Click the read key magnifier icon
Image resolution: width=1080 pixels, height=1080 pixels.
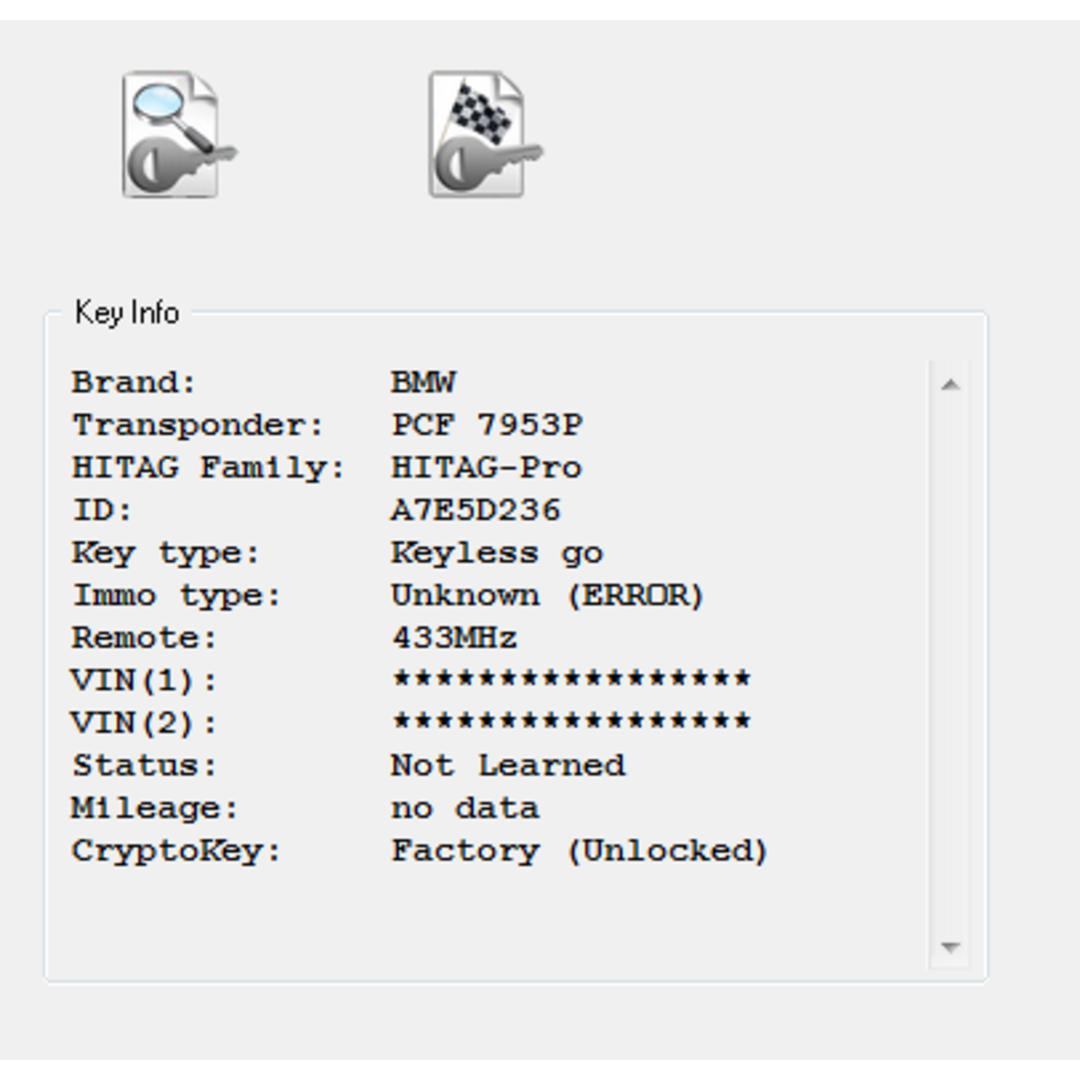179,134
